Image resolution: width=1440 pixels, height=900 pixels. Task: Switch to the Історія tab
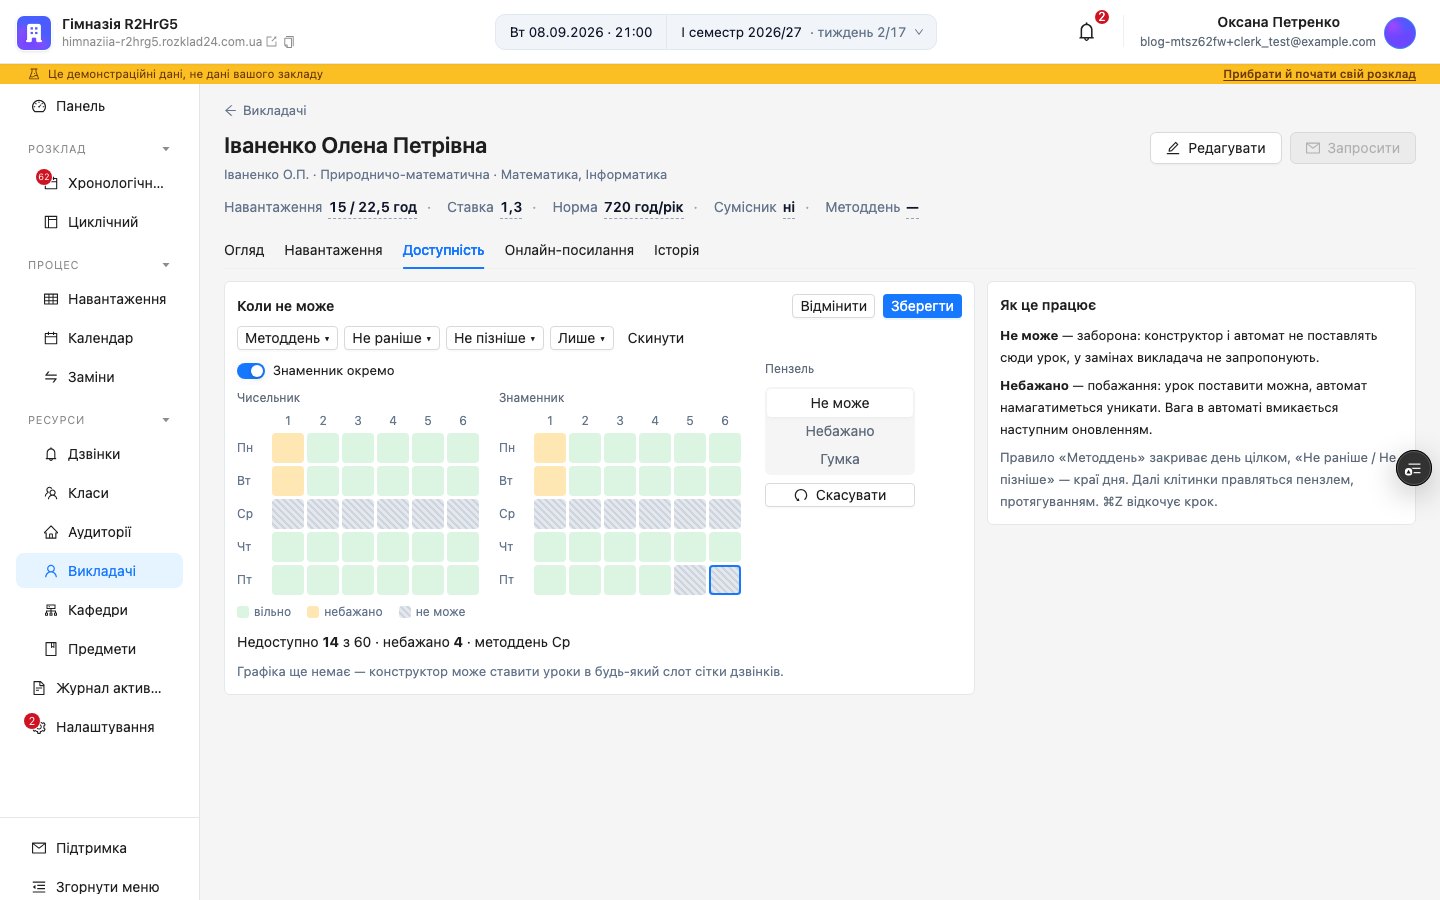[677, 250]
